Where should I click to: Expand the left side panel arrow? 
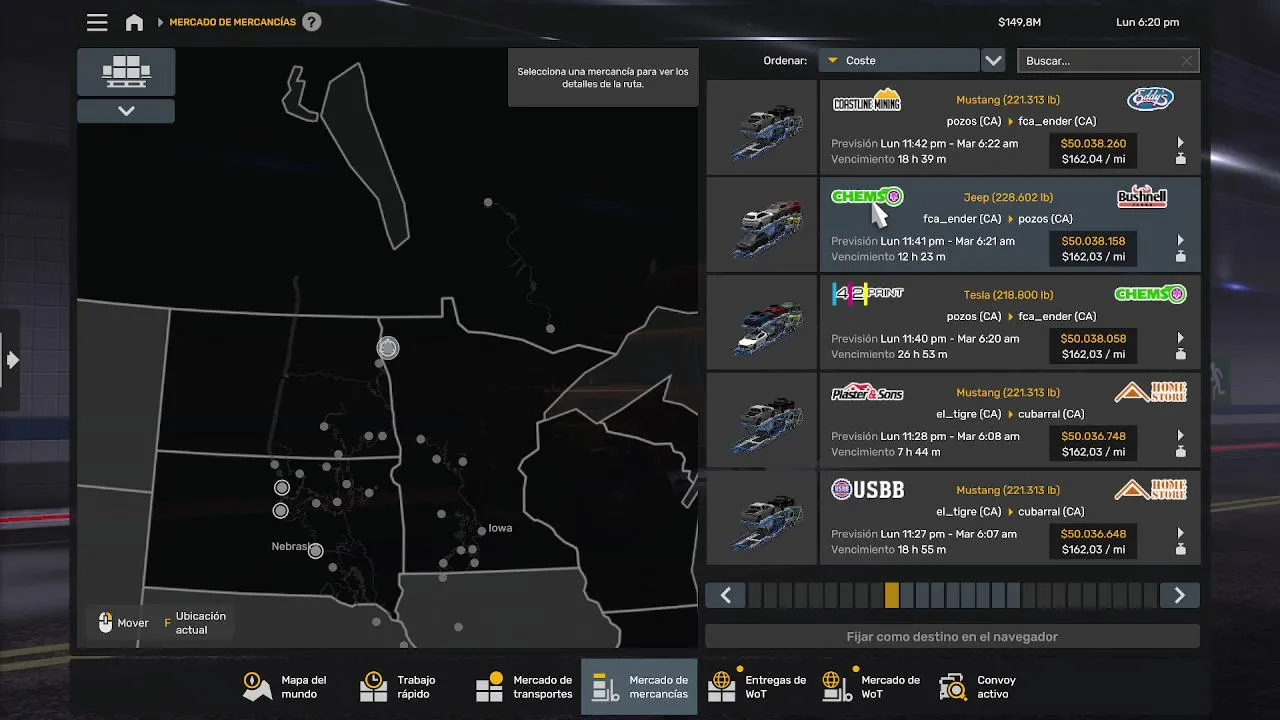12,360
